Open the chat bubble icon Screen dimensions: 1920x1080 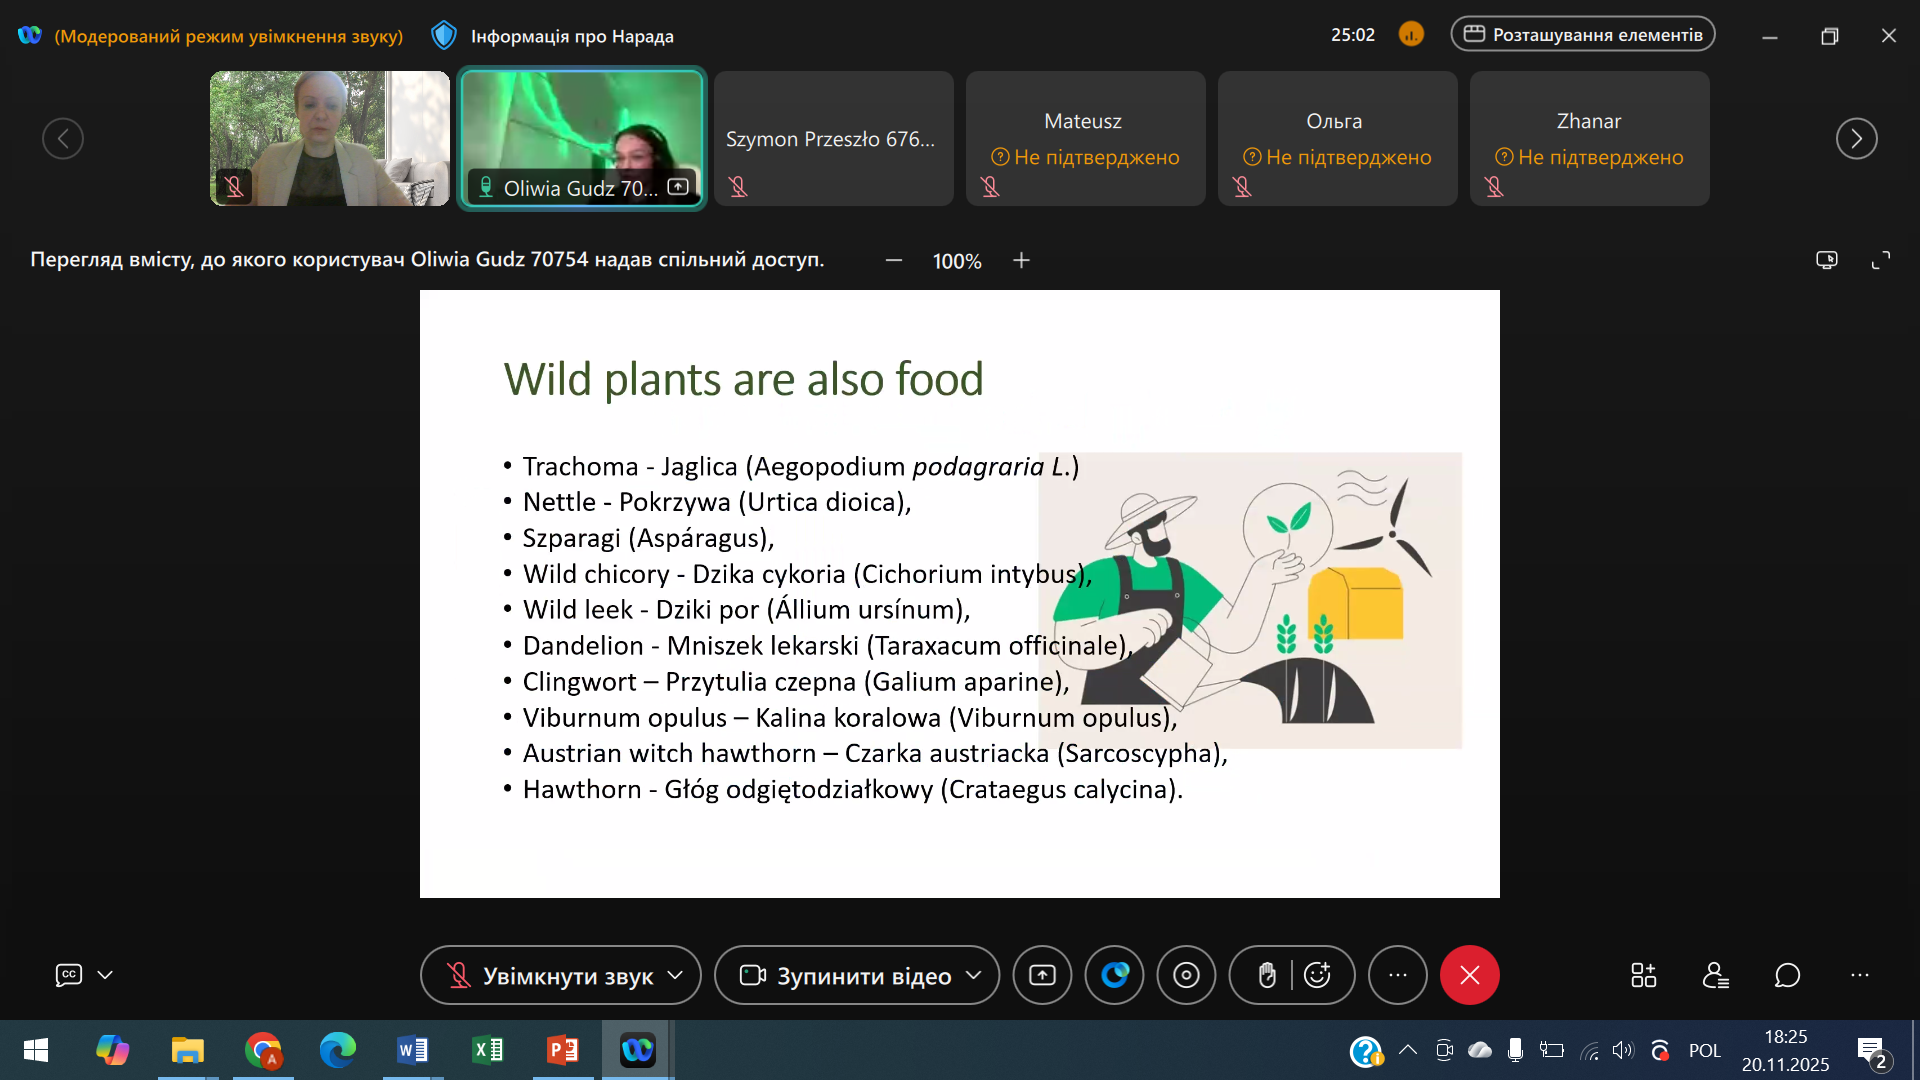(1787, 975)
